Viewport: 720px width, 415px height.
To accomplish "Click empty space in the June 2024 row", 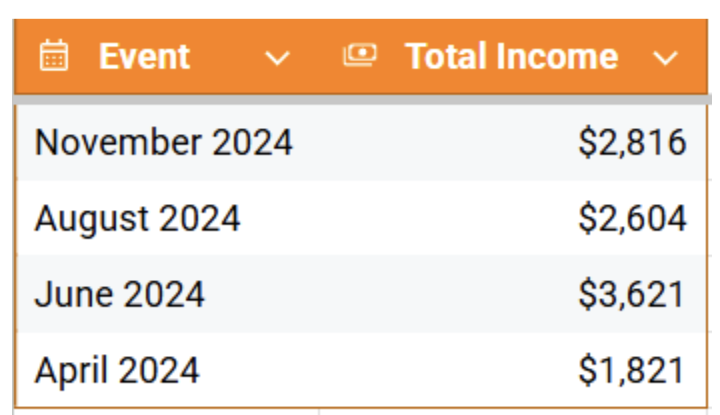I will [x=390, y=294].
